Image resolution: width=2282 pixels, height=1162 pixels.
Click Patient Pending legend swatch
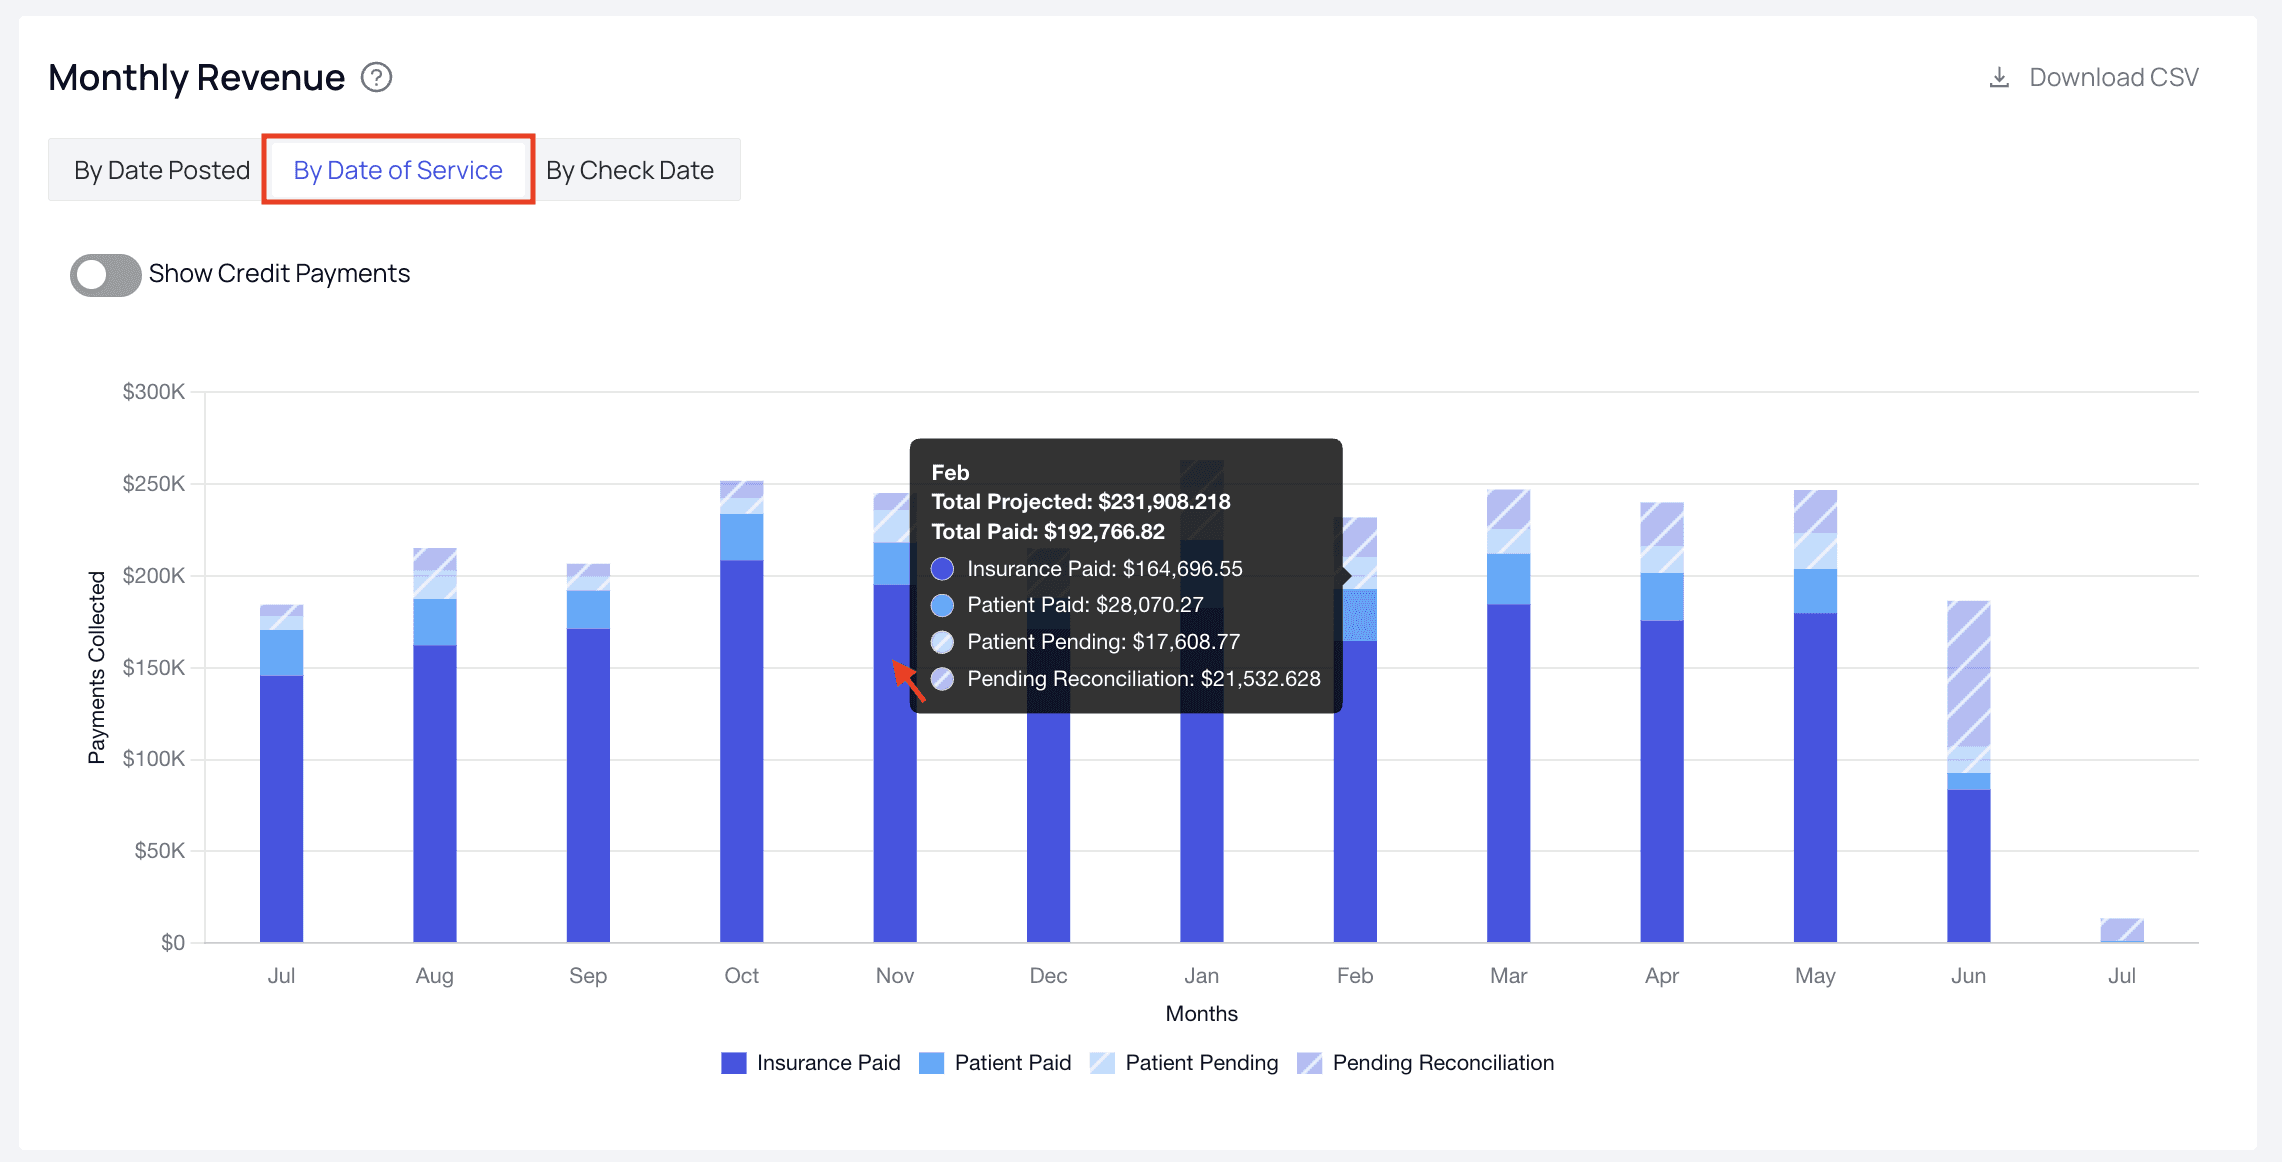coord(1102,1063)
